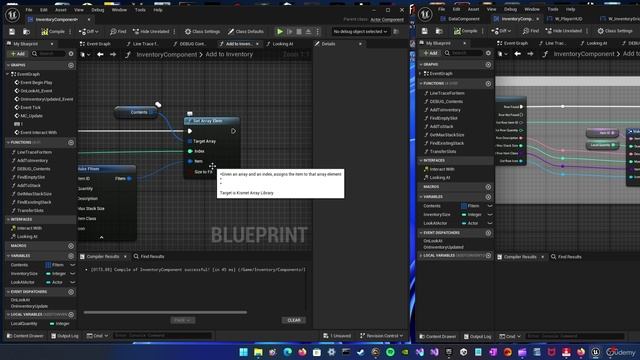Open Debug menu in left window
Image resolution: width=640 pixels, height=360 pixels.
coord(98,10)
